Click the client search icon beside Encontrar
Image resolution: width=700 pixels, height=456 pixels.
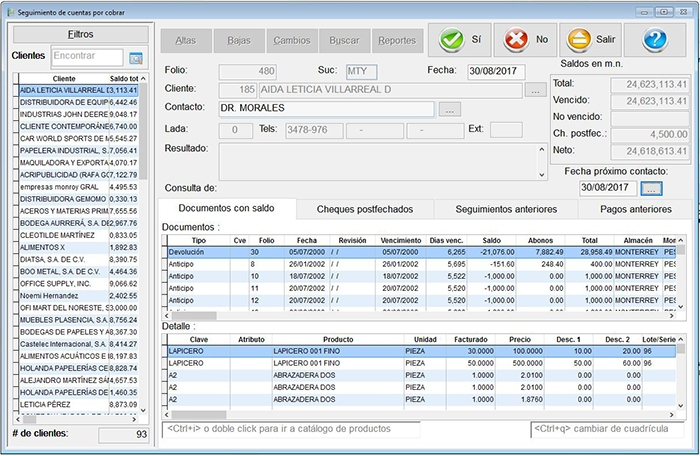[136, 58]
